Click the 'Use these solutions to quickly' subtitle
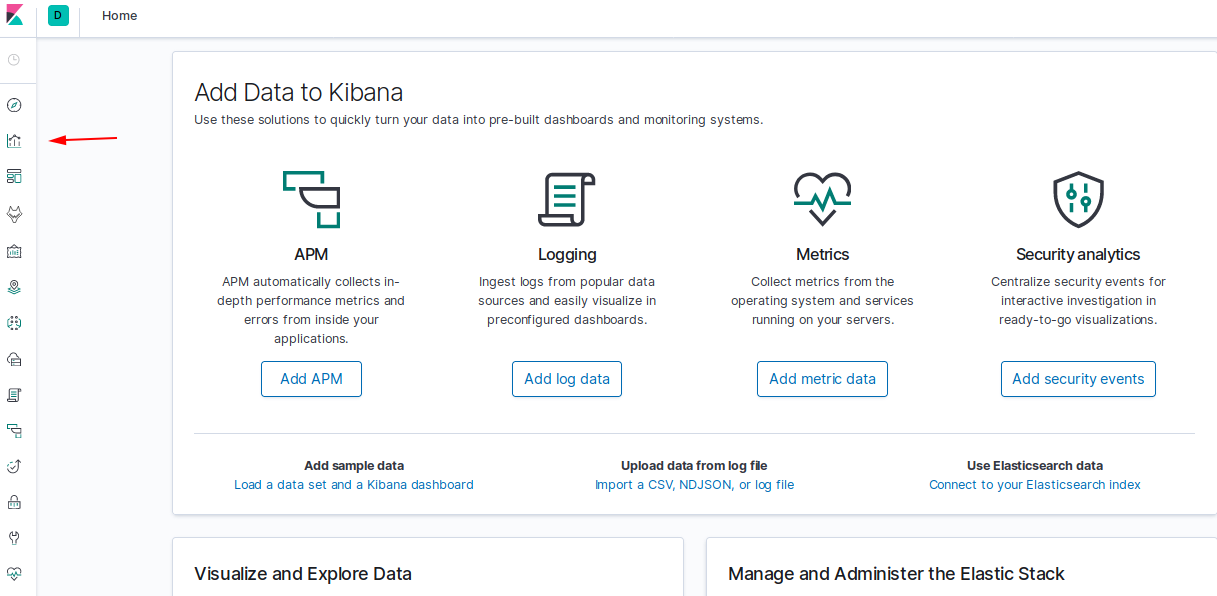The image size is (1217, 596). click(478, 120)
